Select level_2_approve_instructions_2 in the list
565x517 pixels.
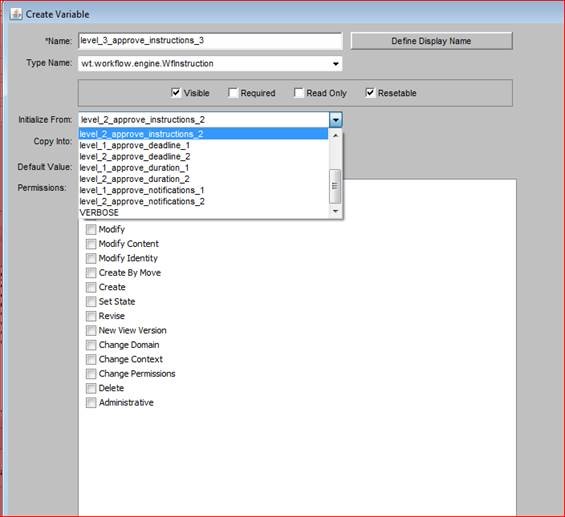203,134
